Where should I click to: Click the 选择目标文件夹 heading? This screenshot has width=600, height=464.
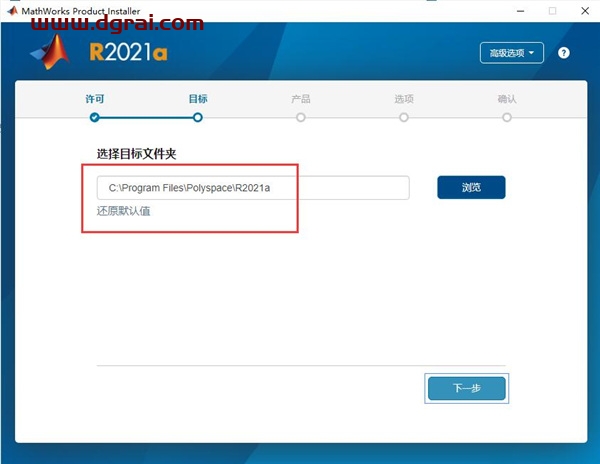click(136, 154)
